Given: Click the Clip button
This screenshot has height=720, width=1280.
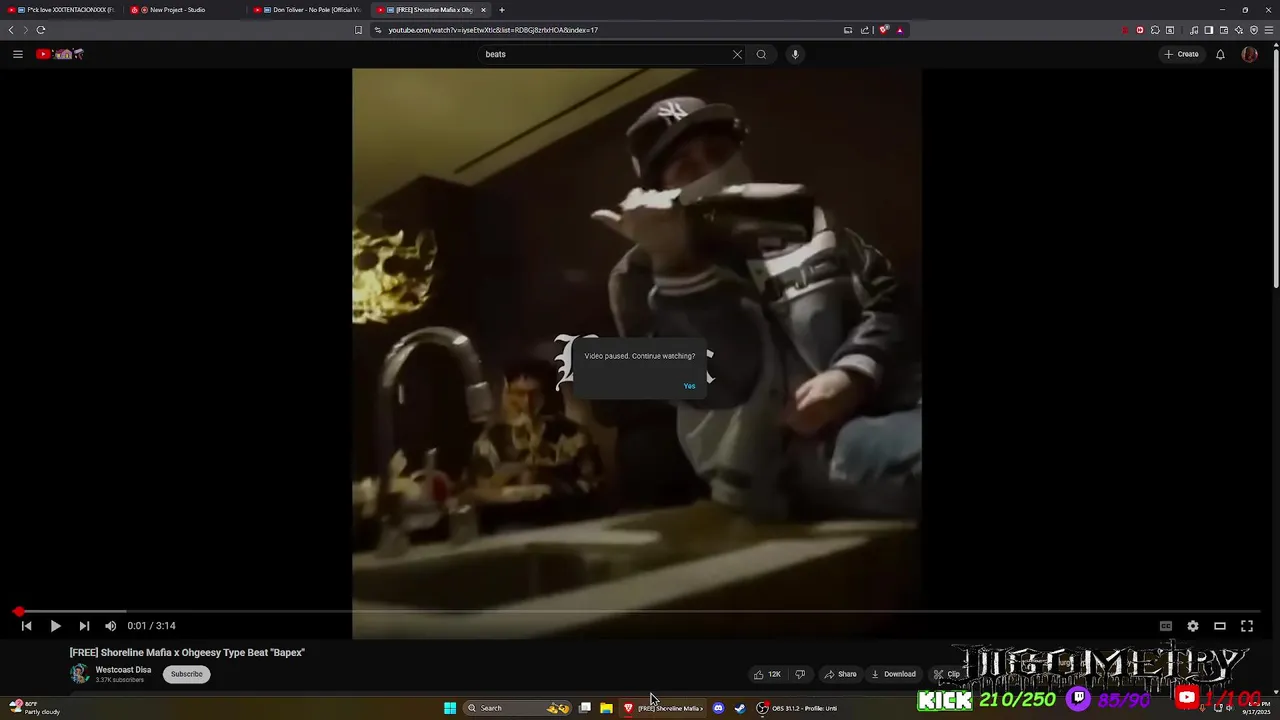Looking at the screenshot, I should point(947,674).
